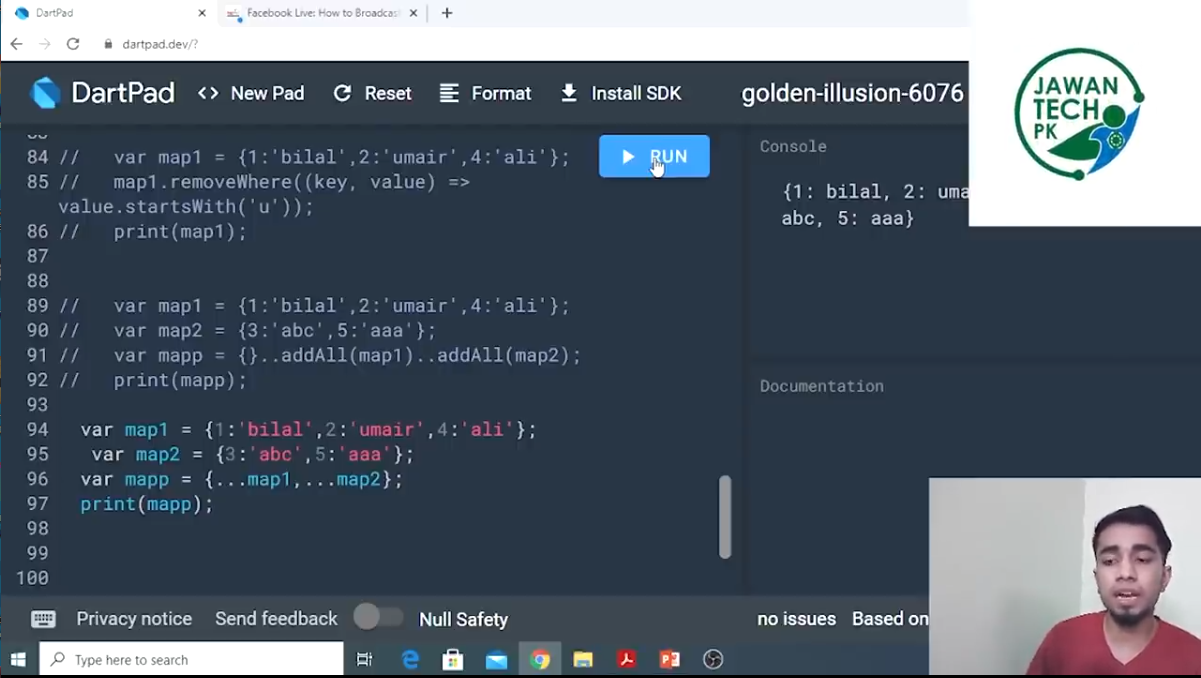Click the code editor vertical scrollbar
This screenshot has height=678, width=1201.
point(725,517)
